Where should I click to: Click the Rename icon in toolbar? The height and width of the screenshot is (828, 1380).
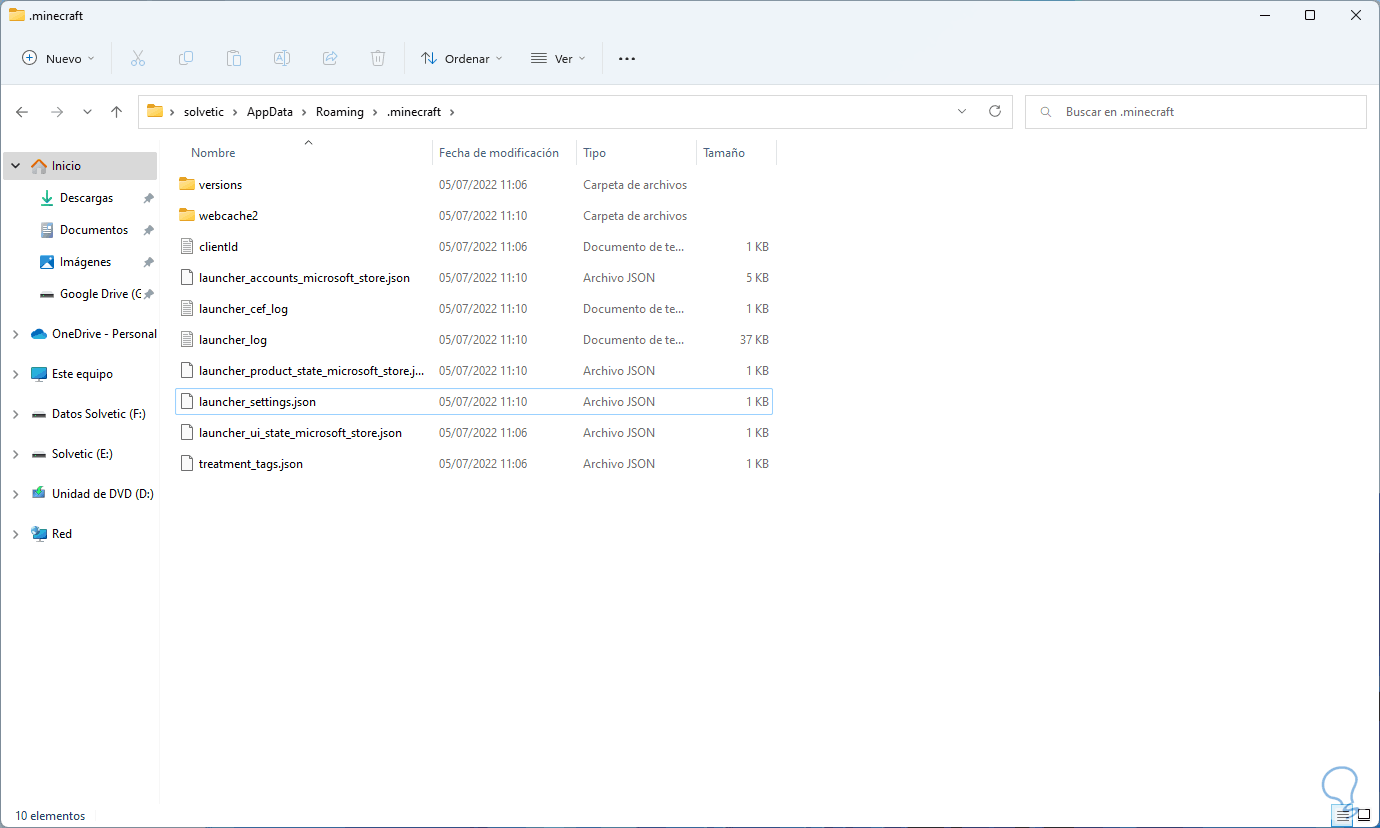tap(282, 59)
